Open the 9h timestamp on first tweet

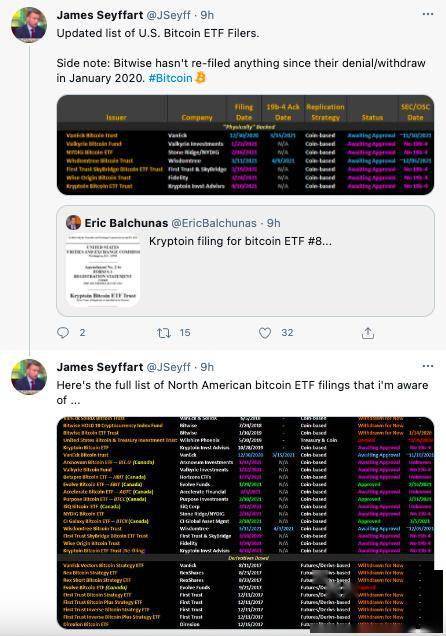(x=207, y=15)
